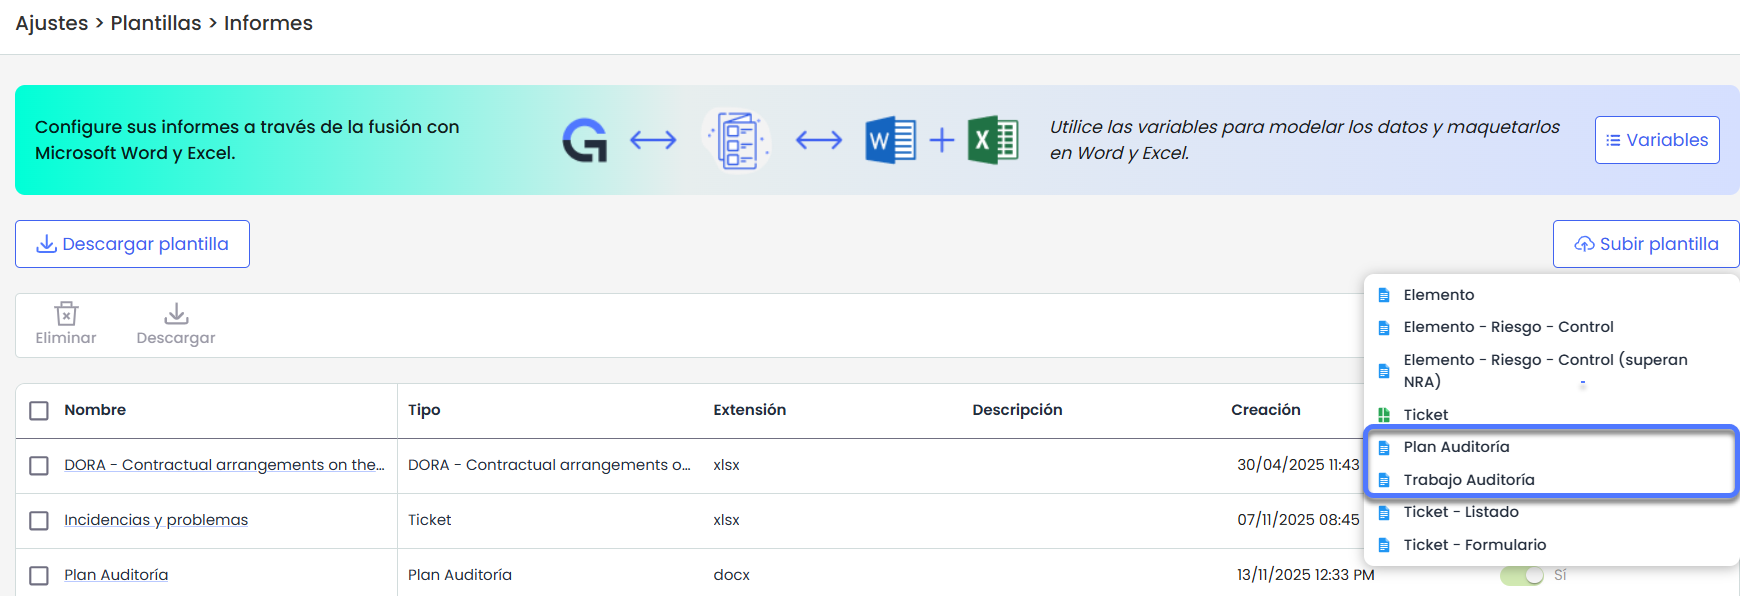Click the checklist document icon in banner
Screen dimensions: 1740x596
(737, 140)
